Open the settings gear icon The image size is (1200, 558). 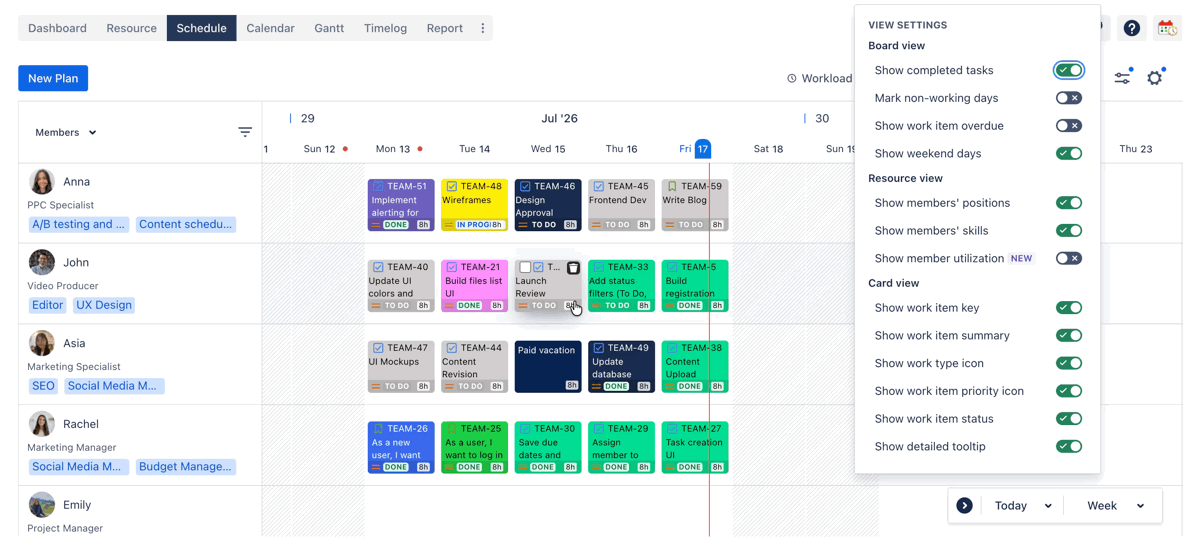pos(1155,78)
